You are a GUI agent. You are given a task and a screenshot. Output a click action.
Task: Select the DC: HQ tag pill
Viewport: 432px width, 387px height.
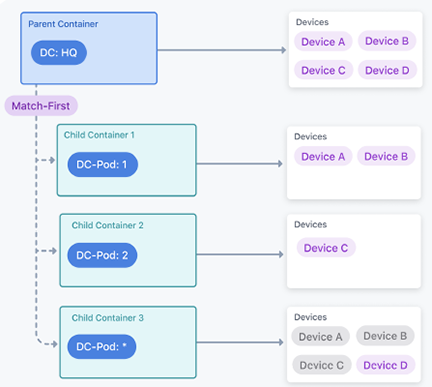tap(59, 53)
